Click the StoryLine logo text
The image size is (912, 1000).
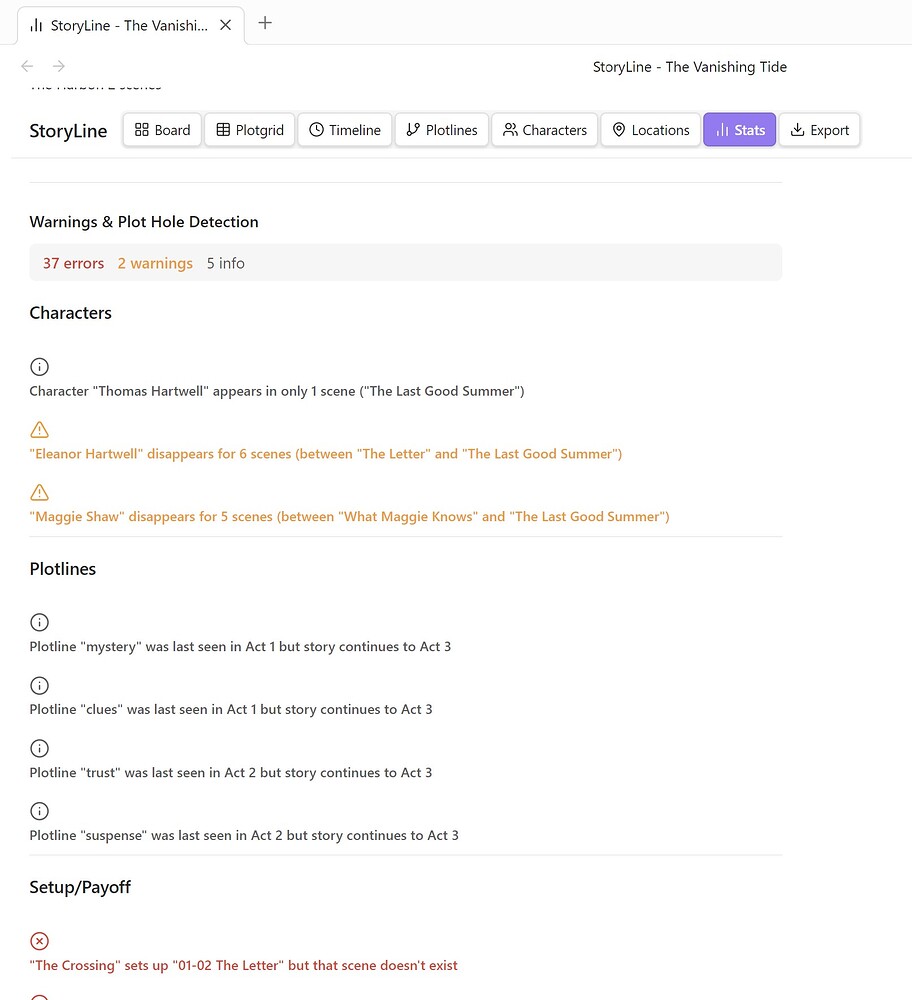pos(68,131)
